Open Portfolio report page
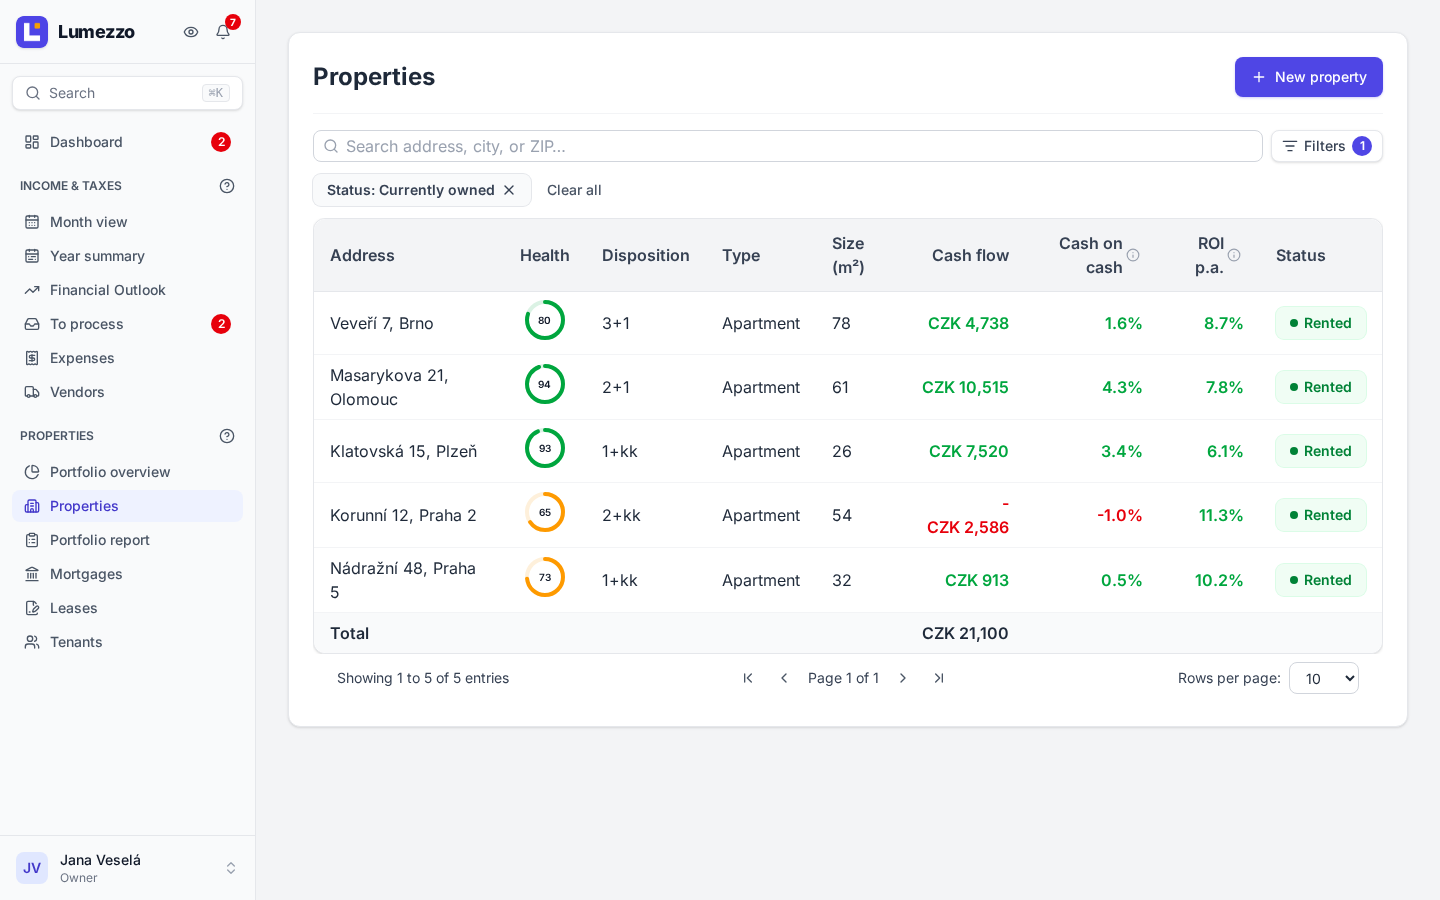The height and width of the screenshot is (900, 1440). 127,540
